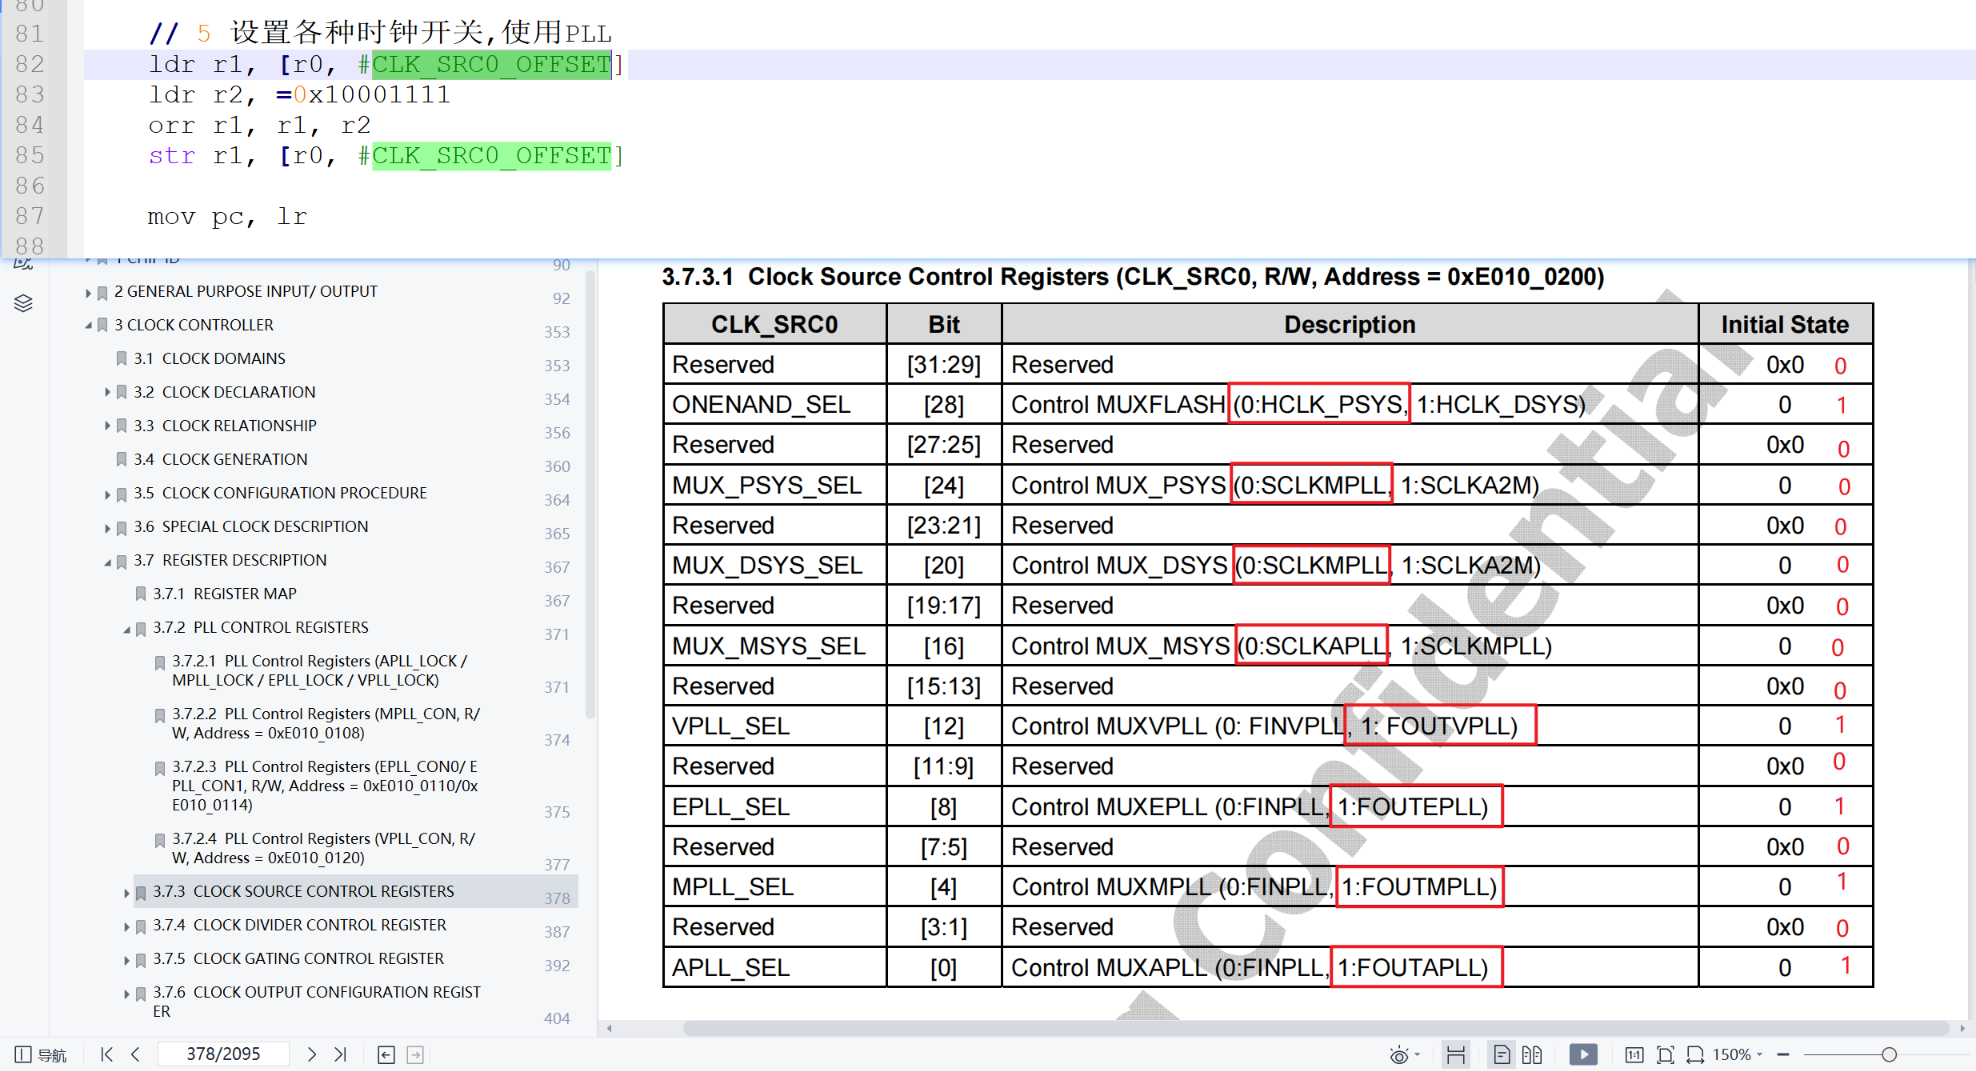Expand 3.7.6 CLOCK OUTPUT CONFIGURATION REGISTER
1976x1071 pixels.
point(127,994)
